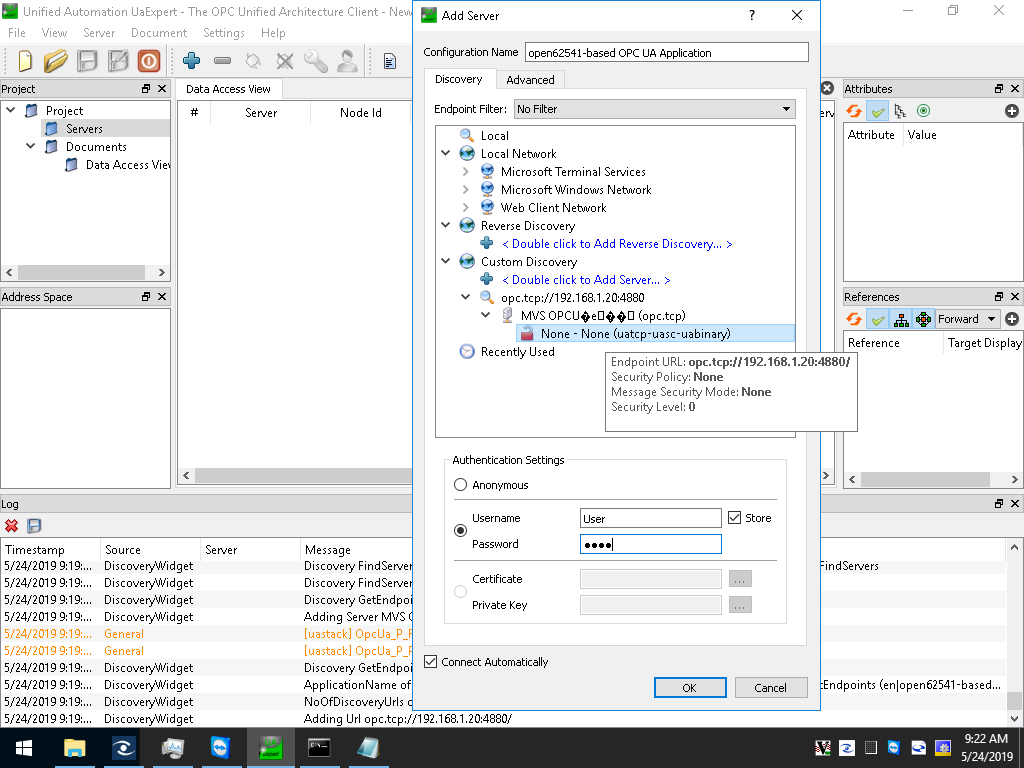The height and width of the screenshot is (768, 1024).
Task: Click the References hierarchy tree icon
Action: 901,319
